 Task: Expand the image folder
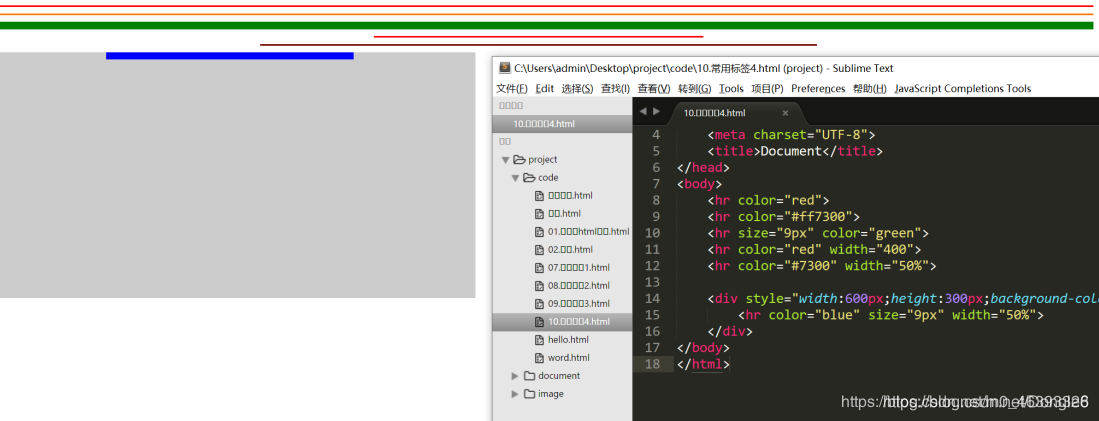click(x=515, y=394)
